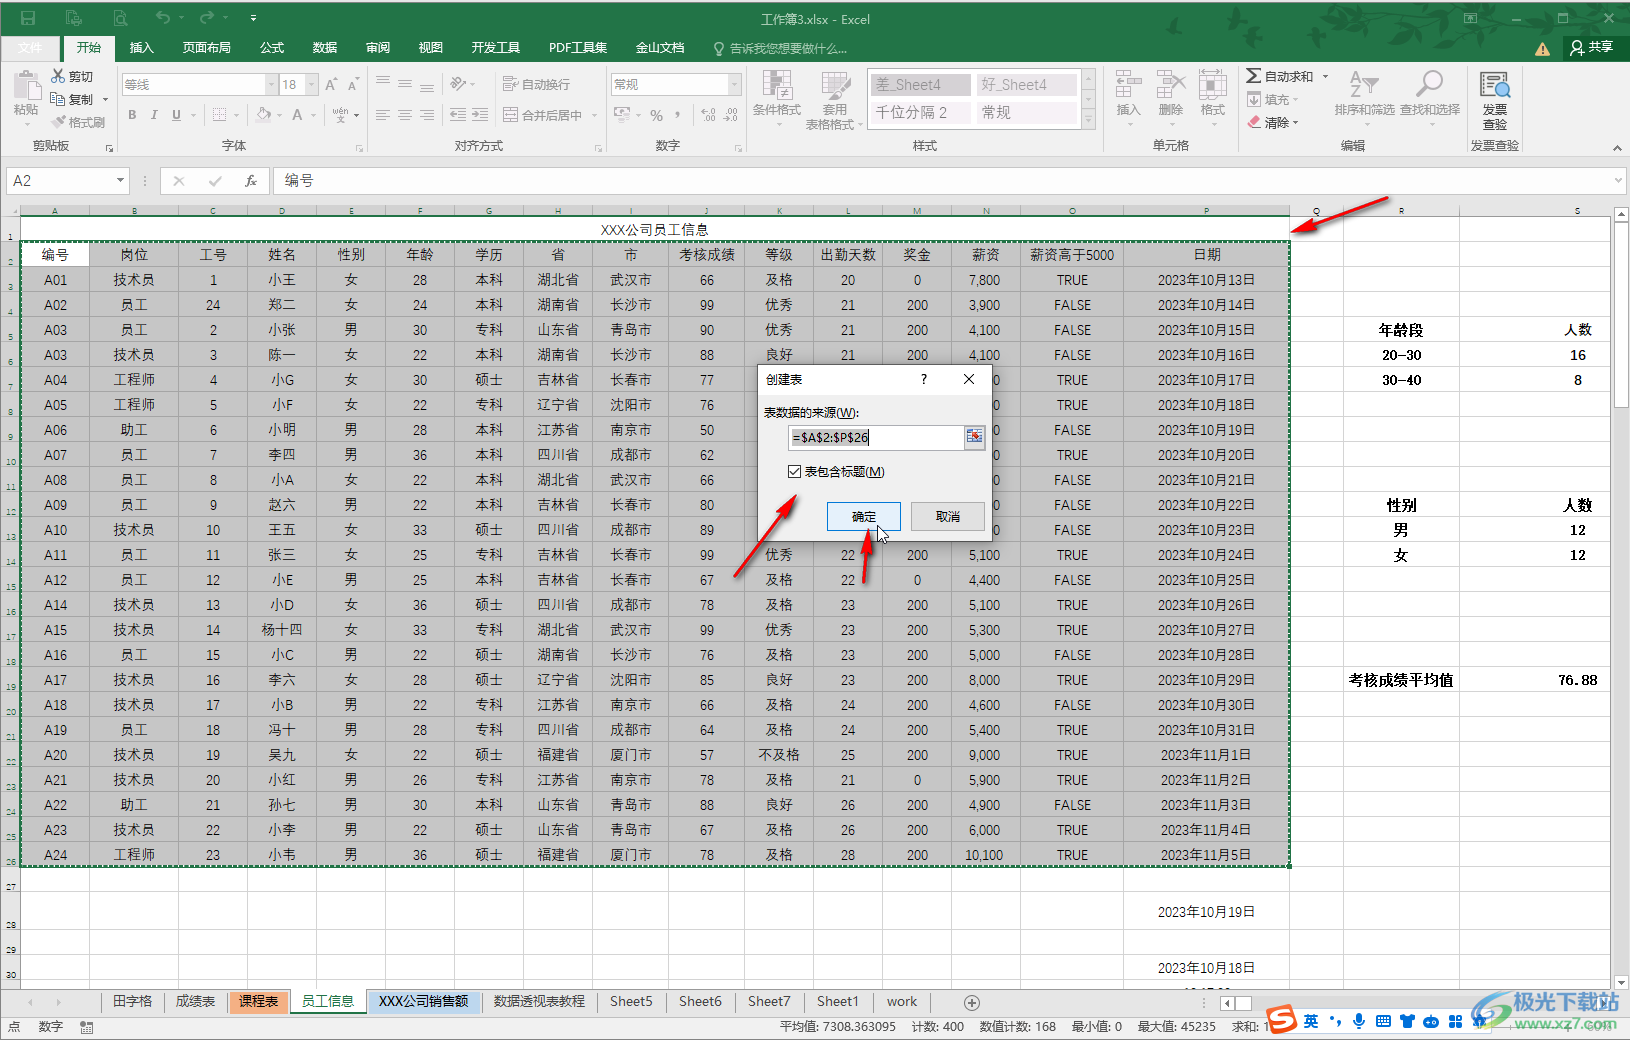Open 条件格式 (Conditional Formatting) icon
This screenshot has width=1630, height=1040.
point(777,86)
